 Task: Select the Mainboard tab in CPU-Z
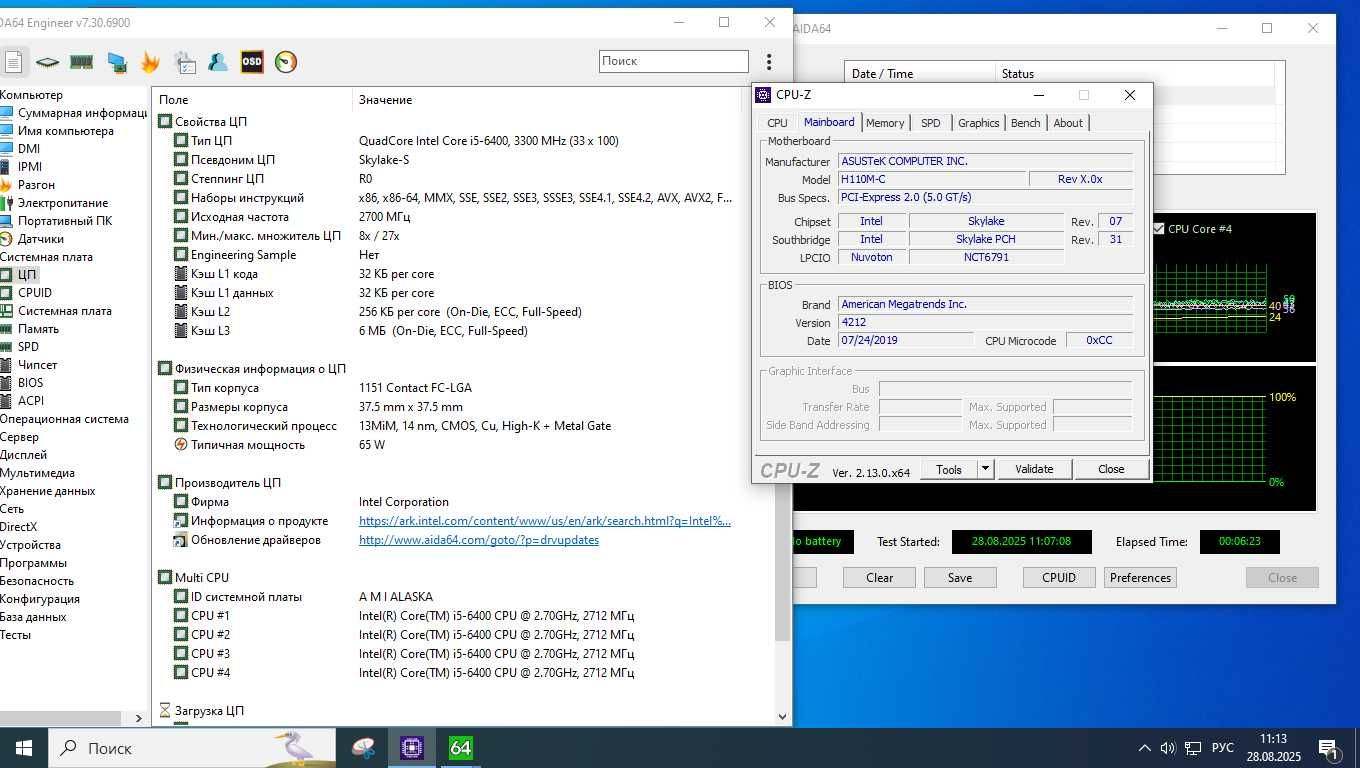(x=829, y=122)
